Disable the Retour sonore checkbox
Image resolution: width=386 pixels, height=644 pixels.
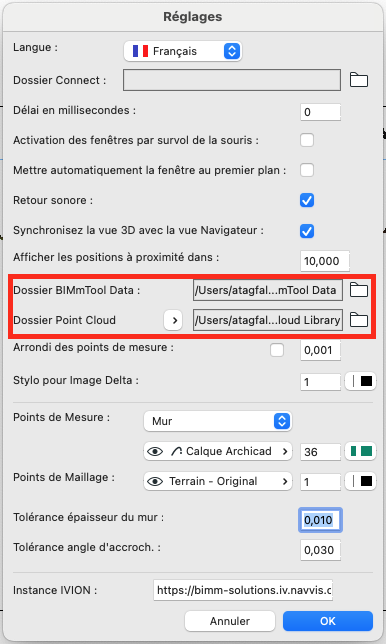tap(307, 200)
